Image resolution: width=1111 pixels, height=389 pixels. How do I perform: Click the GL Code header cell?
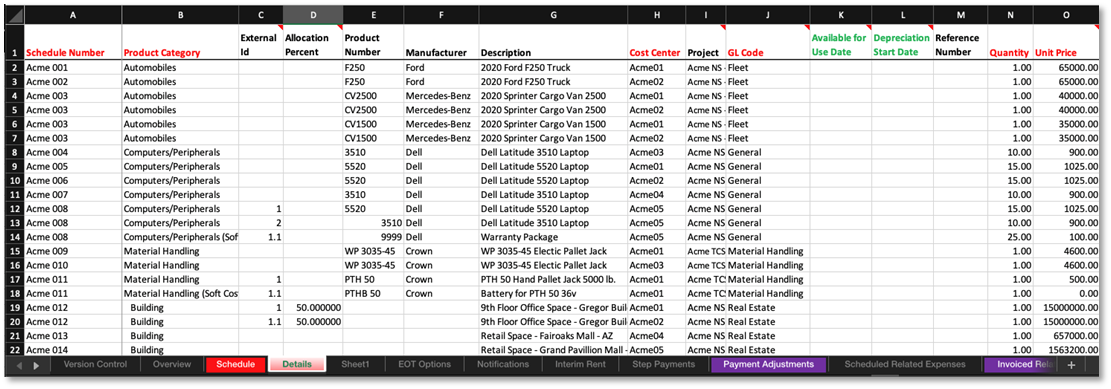(767, 43)
